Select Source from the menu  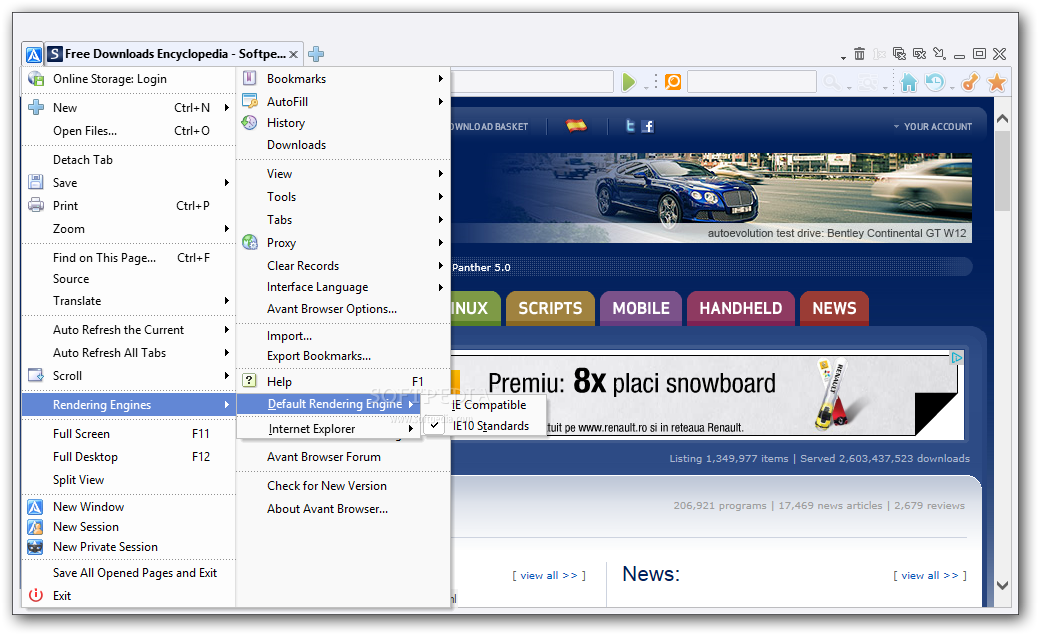pos(129,279)
